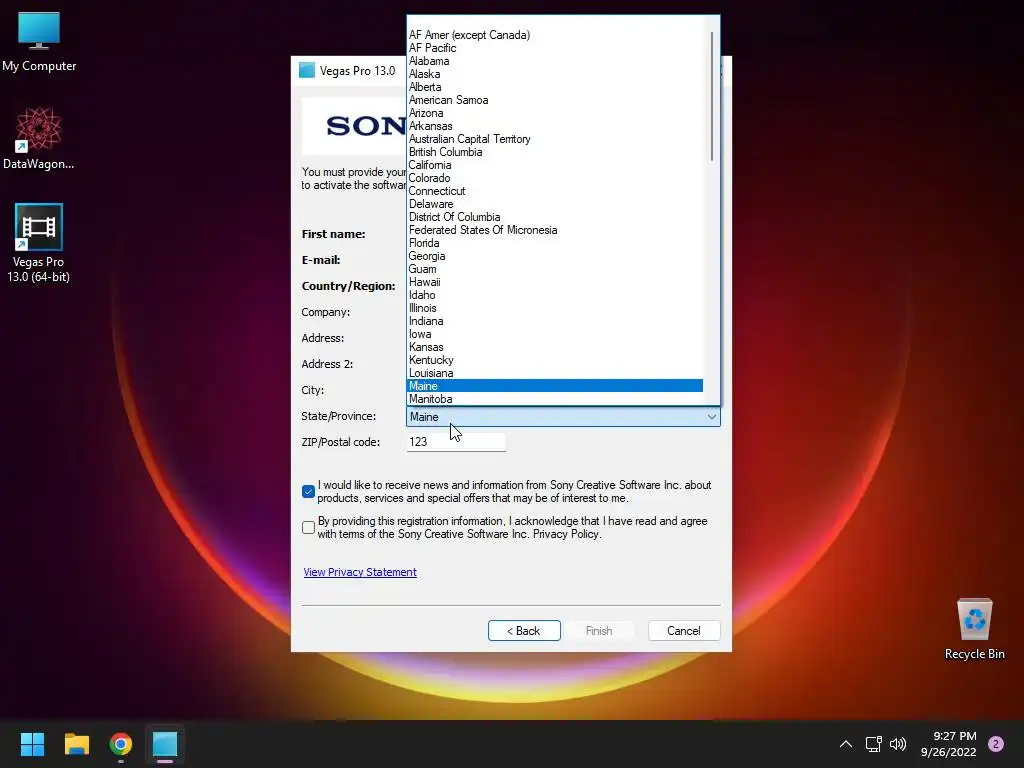Choose Alaska in the state list
Viewport: 1024px width, 768px height.
click(554, 74)
